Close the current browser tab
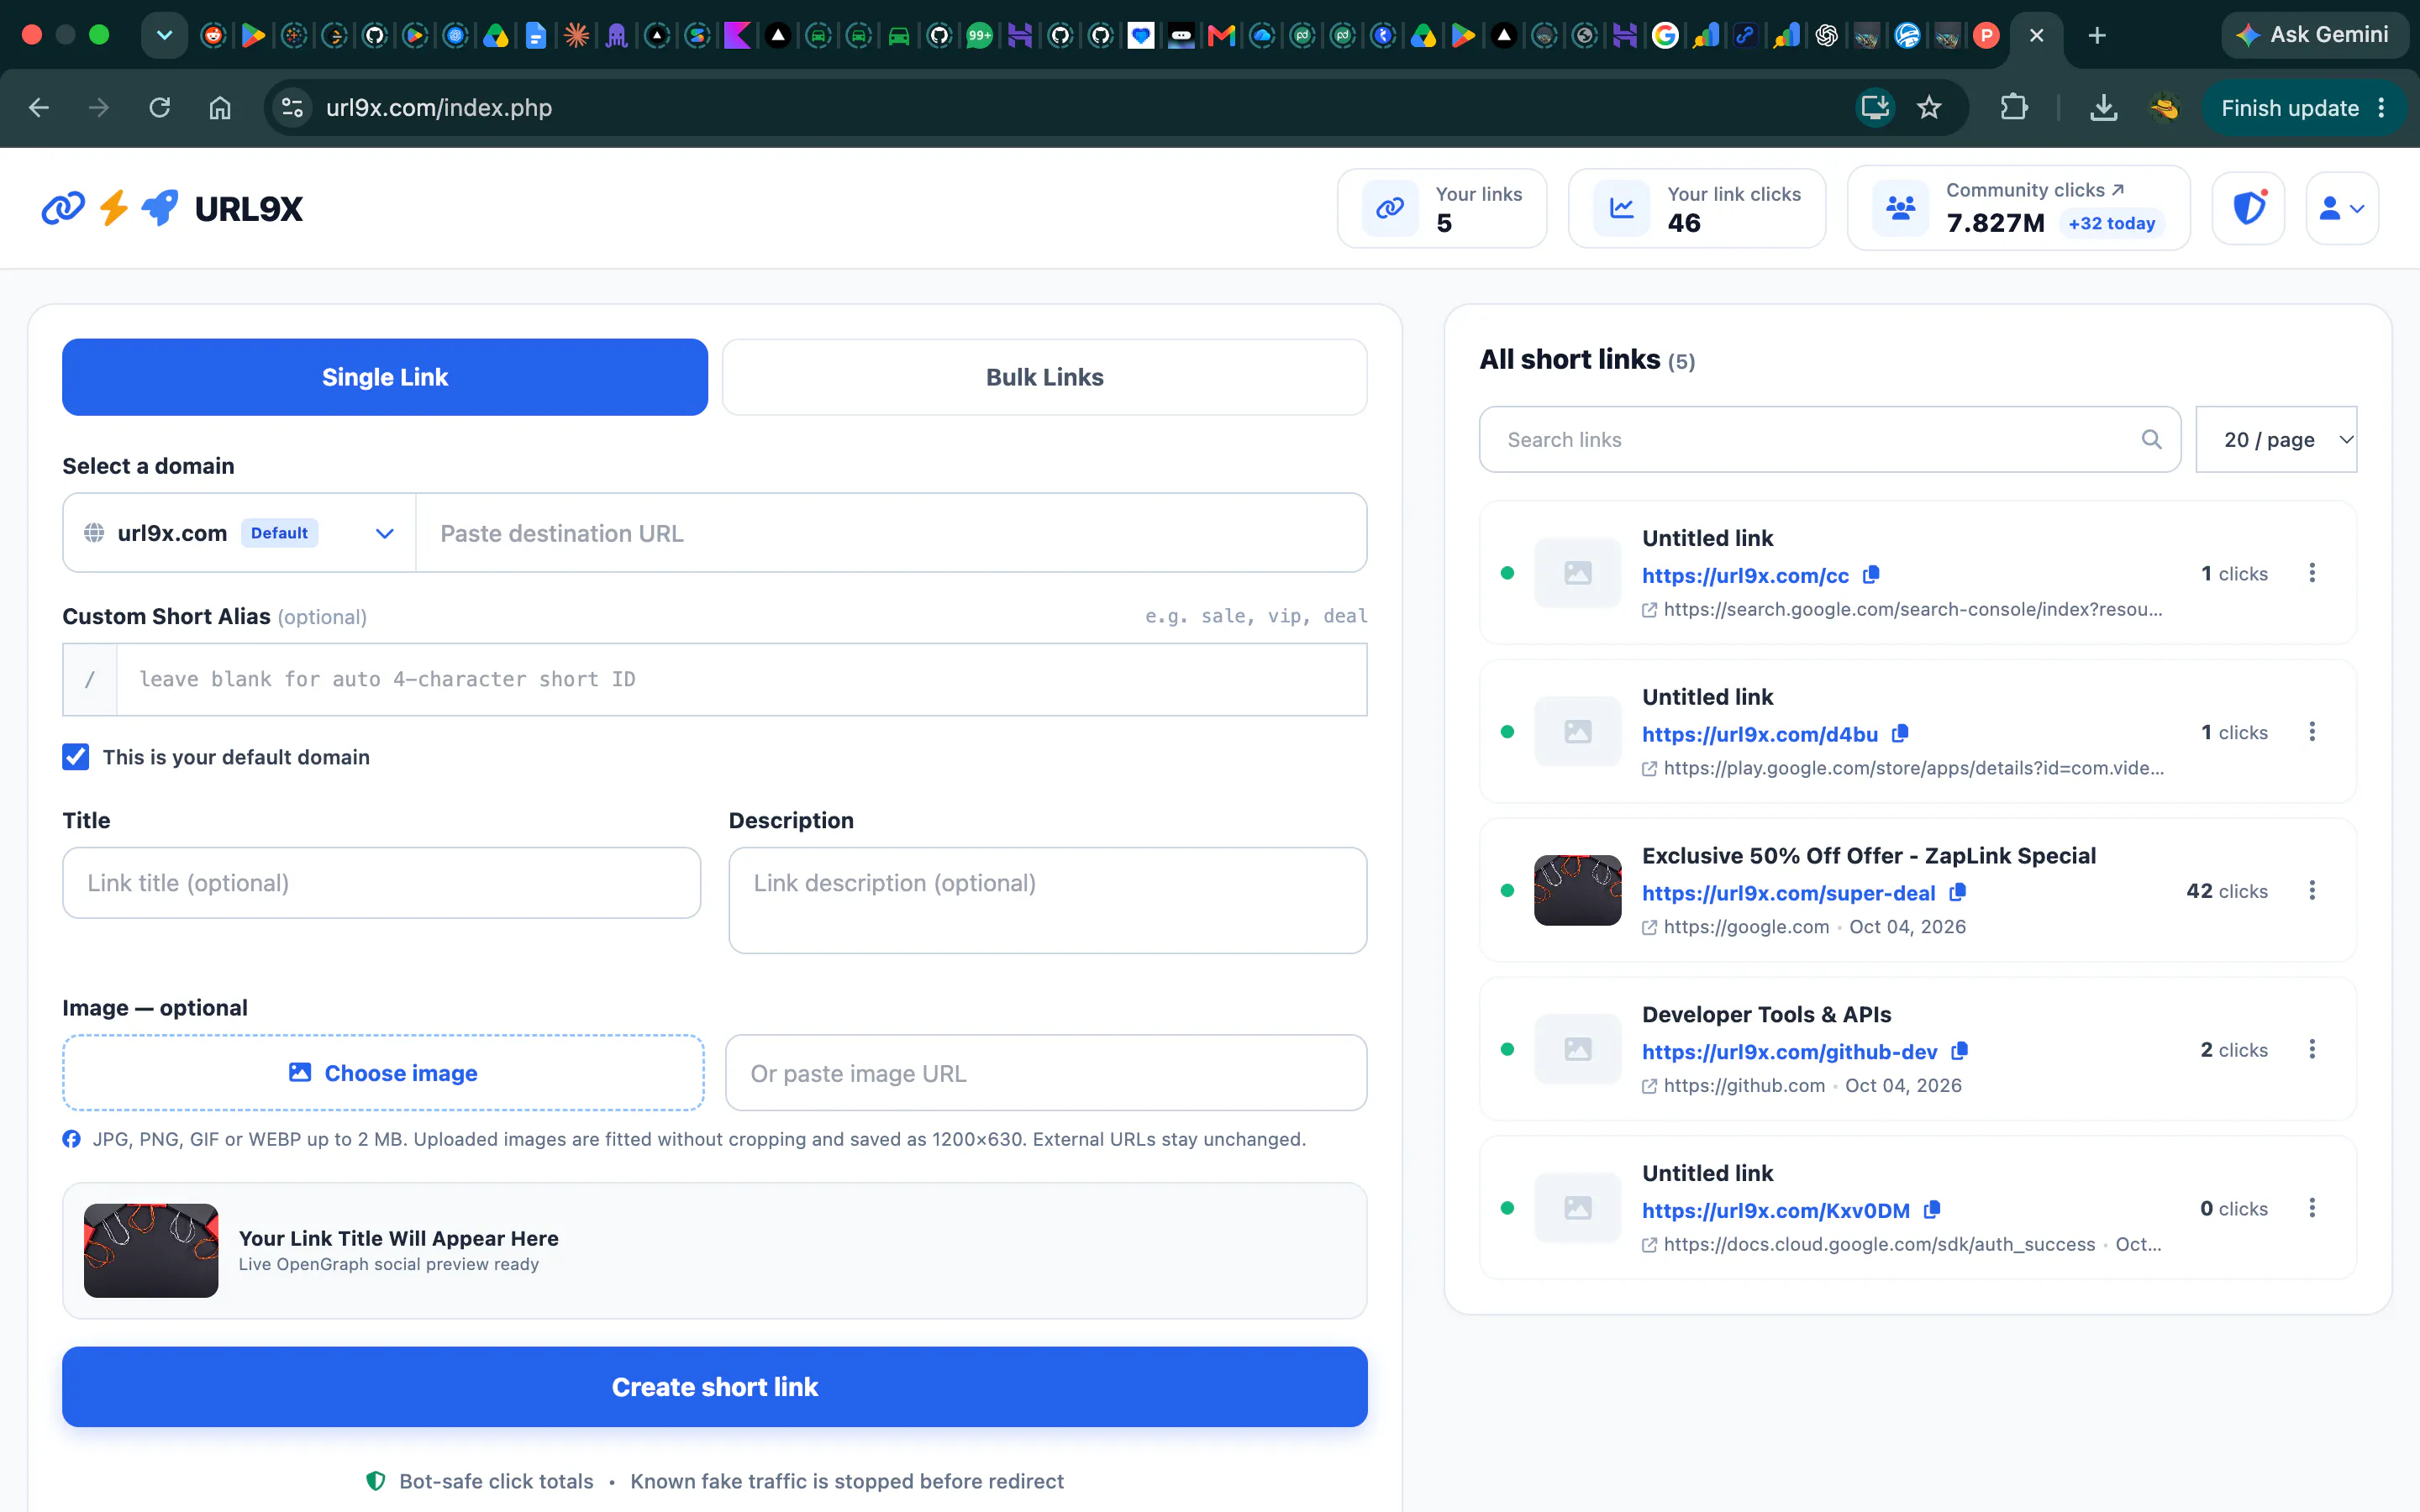 pos(2036,36)
